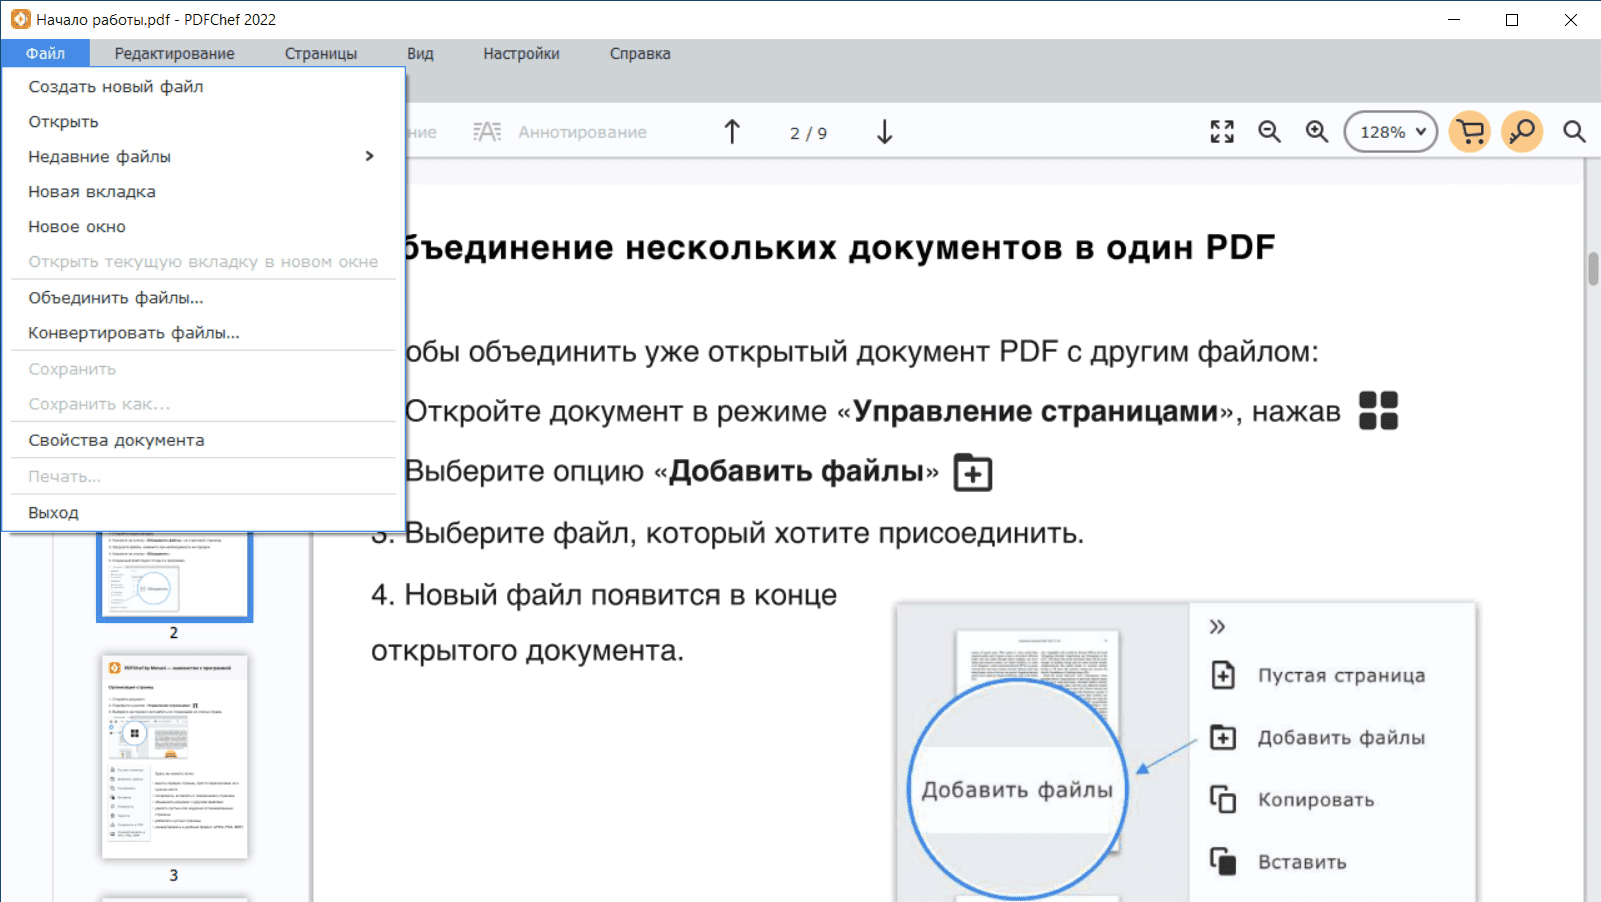Maximize the PDFChef window

click(1512, 19)
